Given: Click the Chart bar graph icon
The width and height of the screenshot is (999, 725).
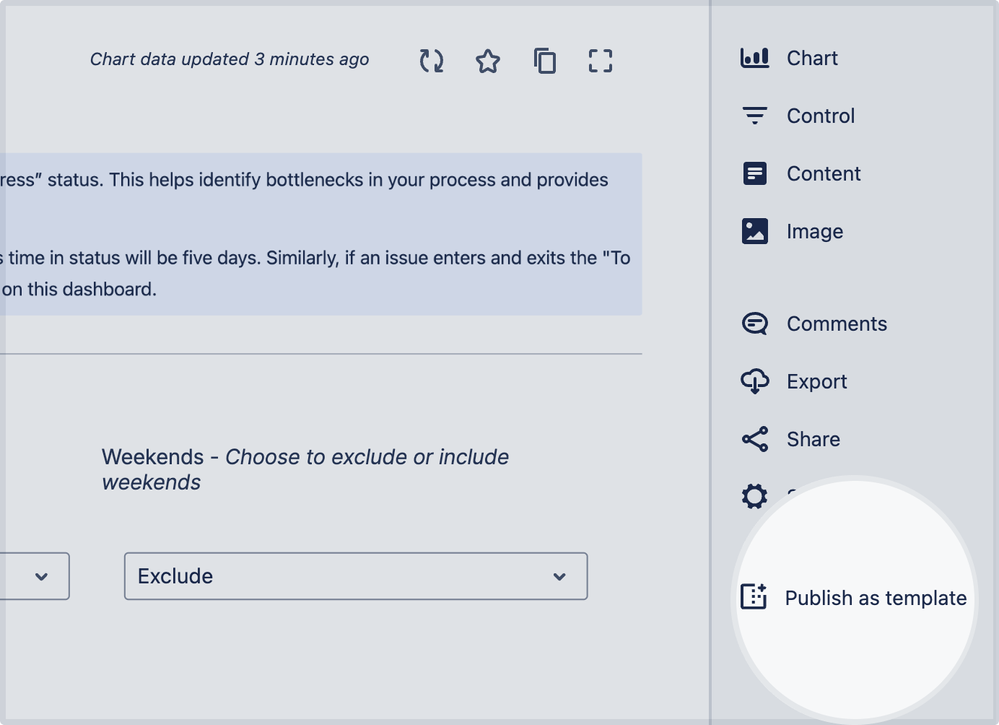Looking at the screenshot, I should click(755, 58).
